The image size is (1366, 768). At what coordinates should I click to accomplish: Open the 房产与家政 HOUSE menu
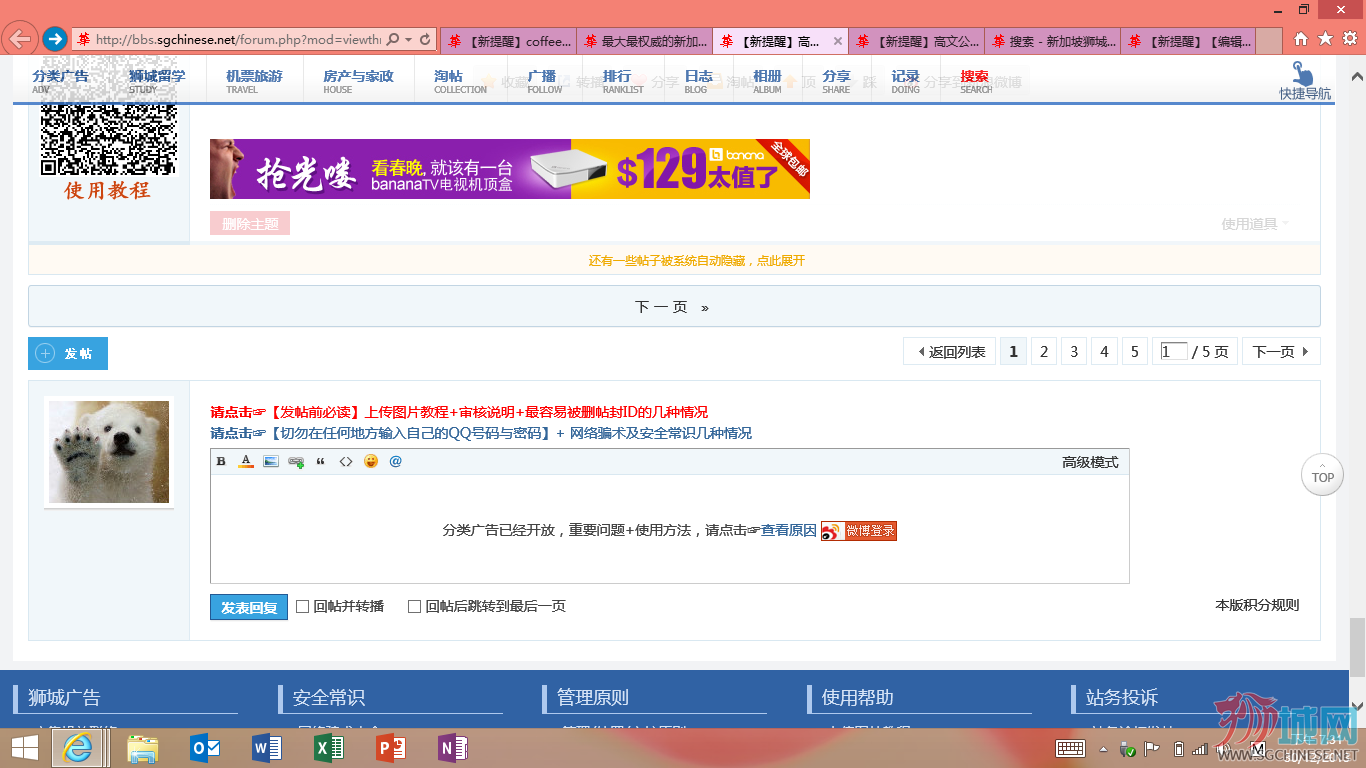[358, 81]
